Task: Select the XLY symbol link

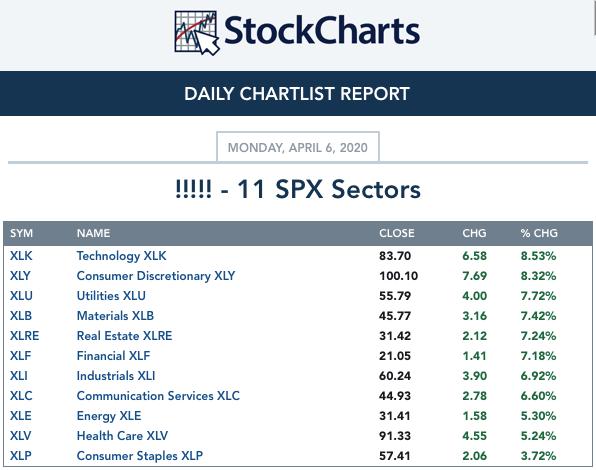Action: click(20, 276)
